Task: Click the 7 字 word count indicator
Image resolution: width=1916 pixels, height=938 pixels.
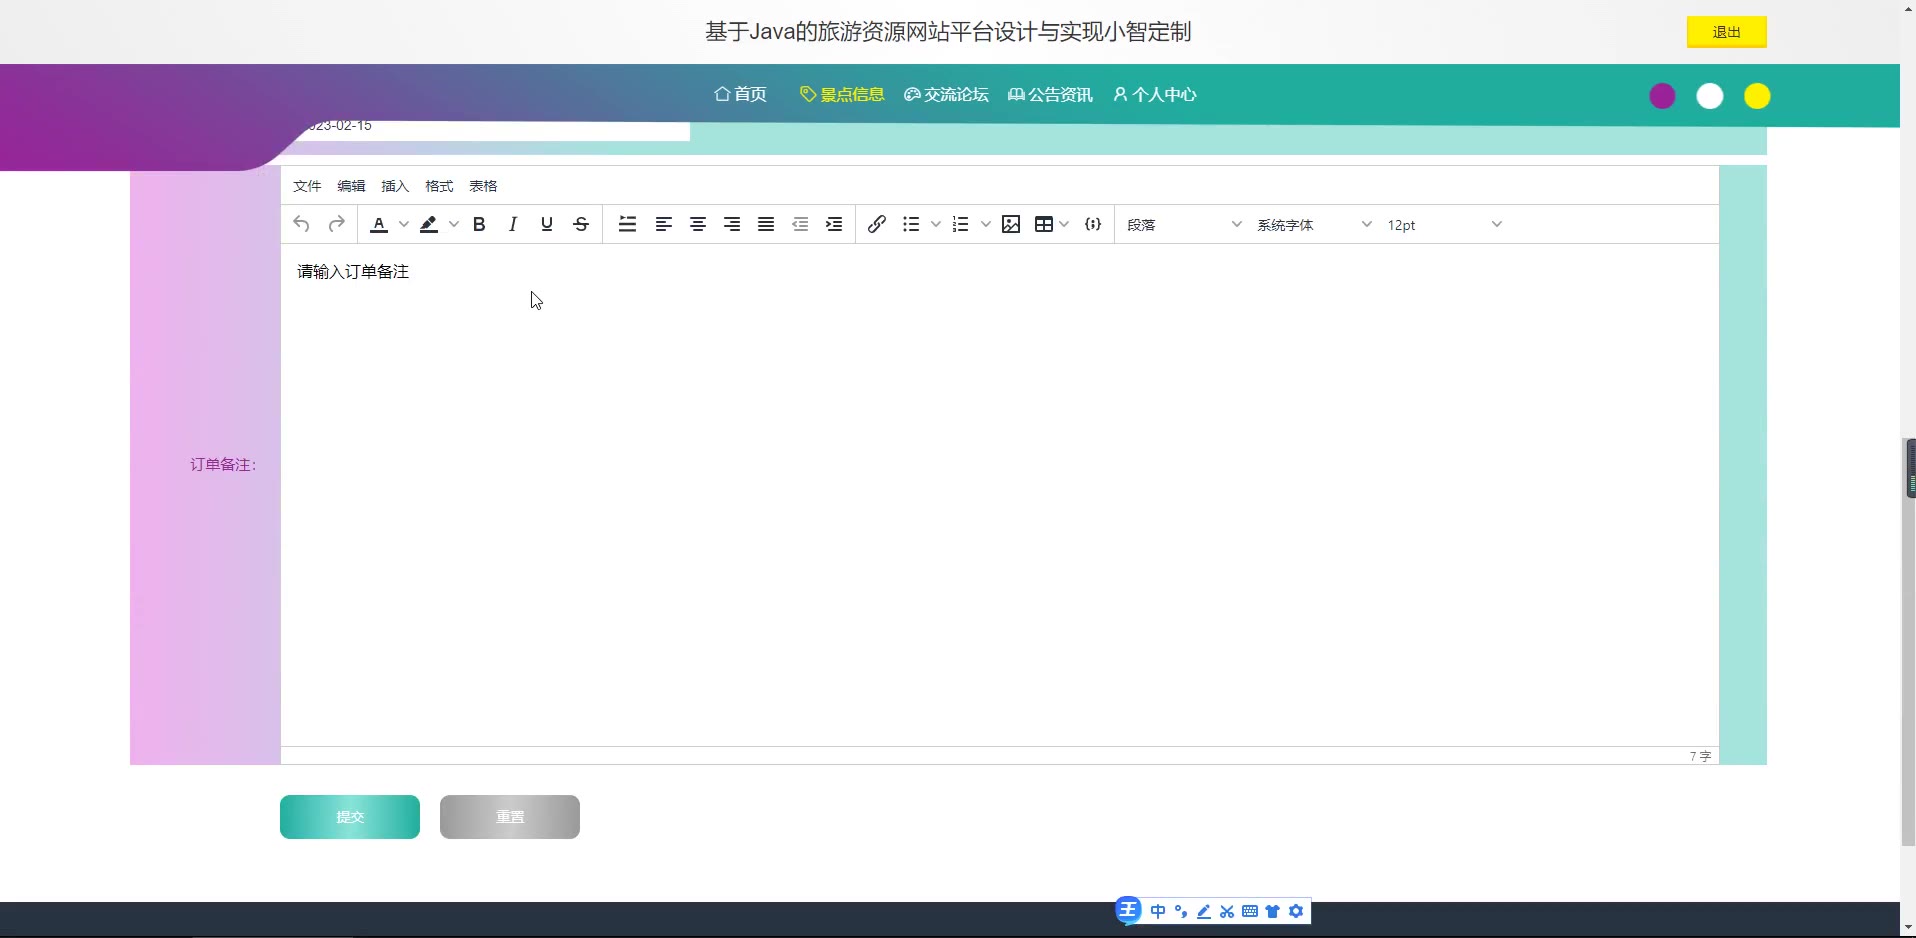Action: 1700,756
